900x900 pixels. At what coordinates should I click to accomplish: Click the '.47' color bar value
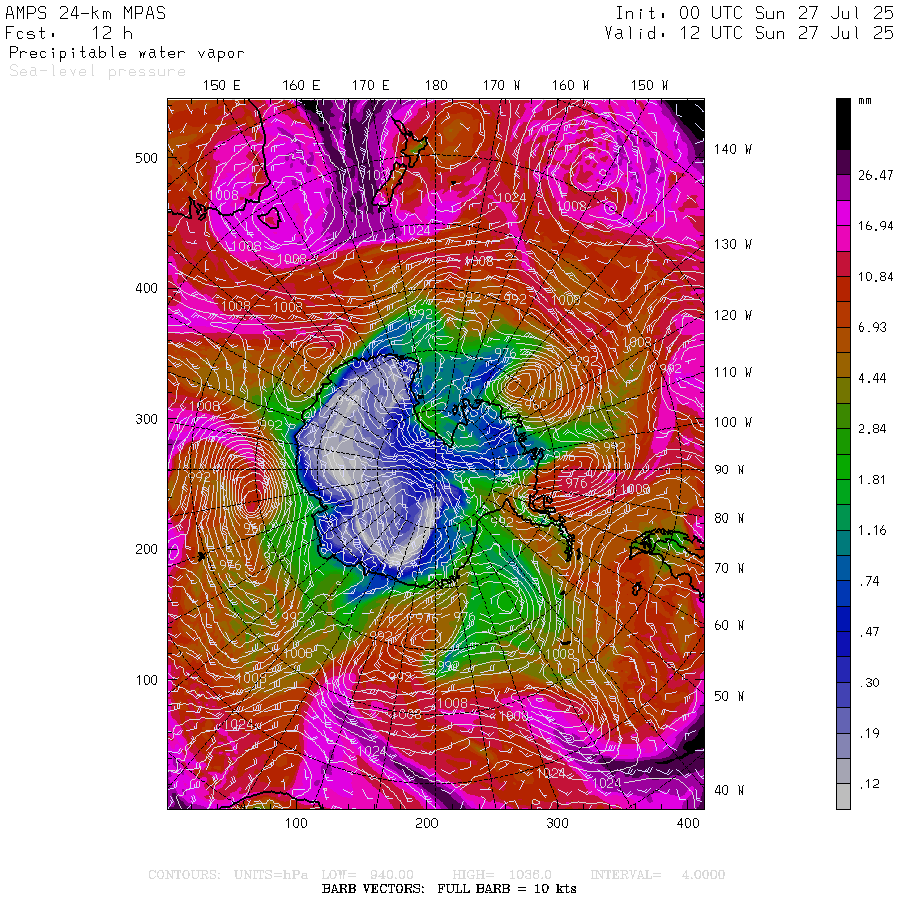point(870,632)
